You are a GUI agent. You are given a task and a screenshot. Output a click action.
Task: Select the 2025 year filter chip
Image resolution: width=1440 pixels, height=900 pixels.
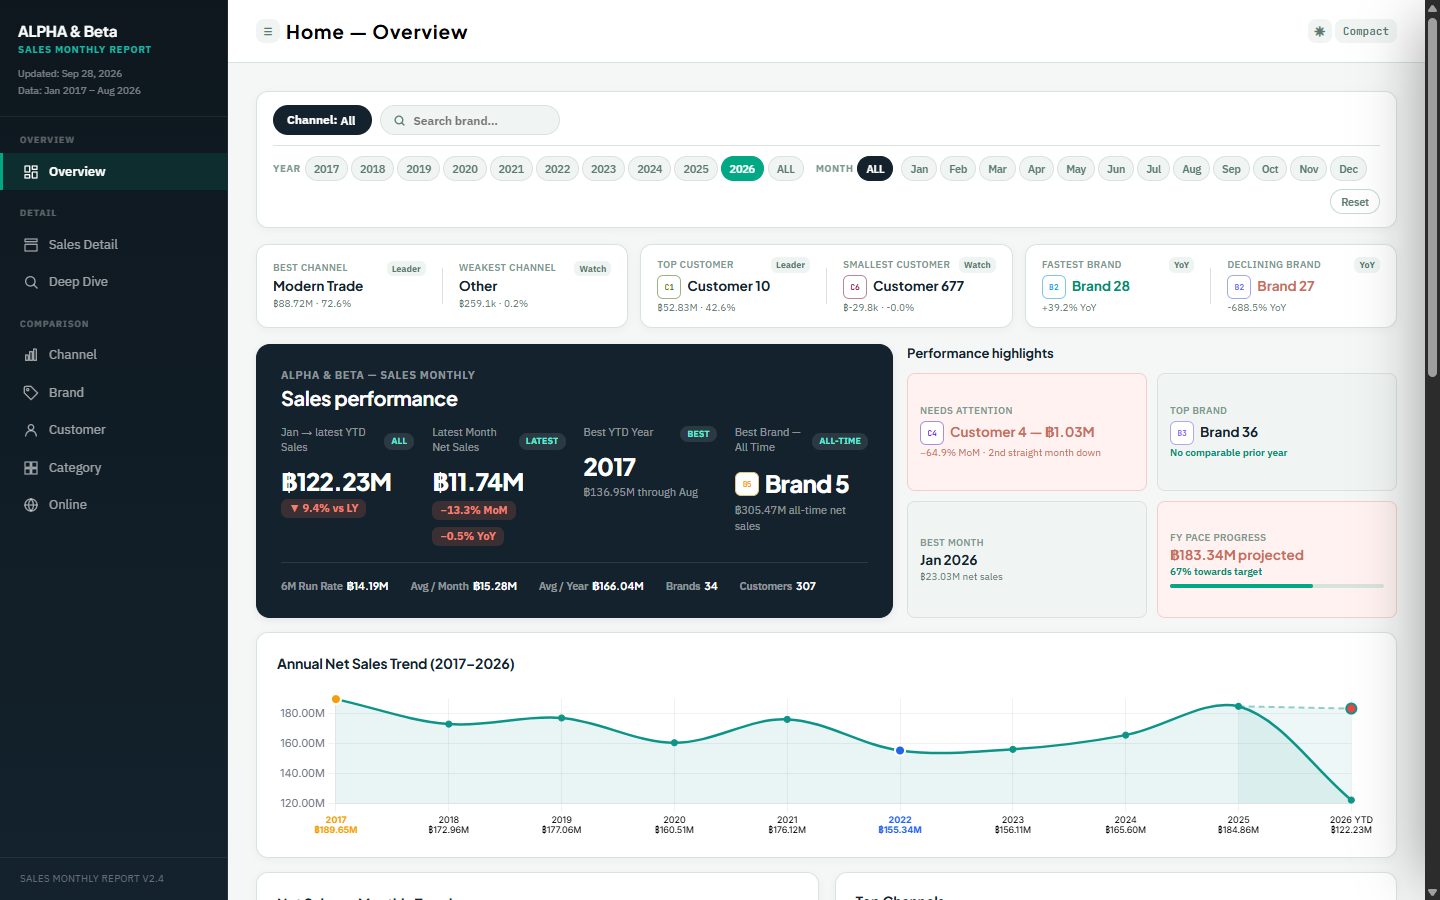click(696, 169)
